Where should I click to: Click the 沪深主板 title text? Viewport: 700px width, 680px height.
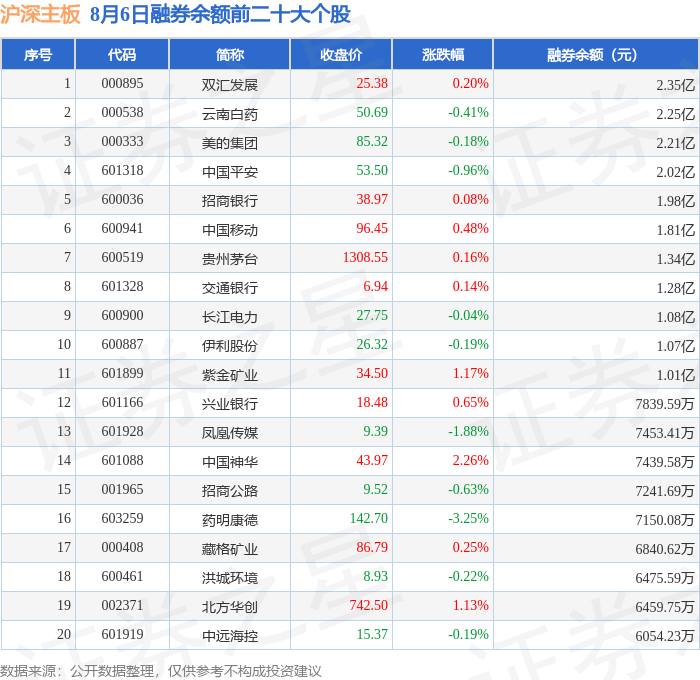point(40,13)
